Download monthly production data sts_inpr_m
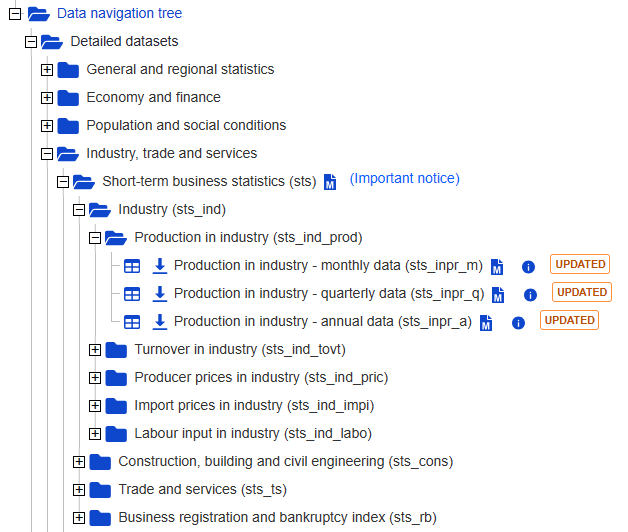 (160, 266)
